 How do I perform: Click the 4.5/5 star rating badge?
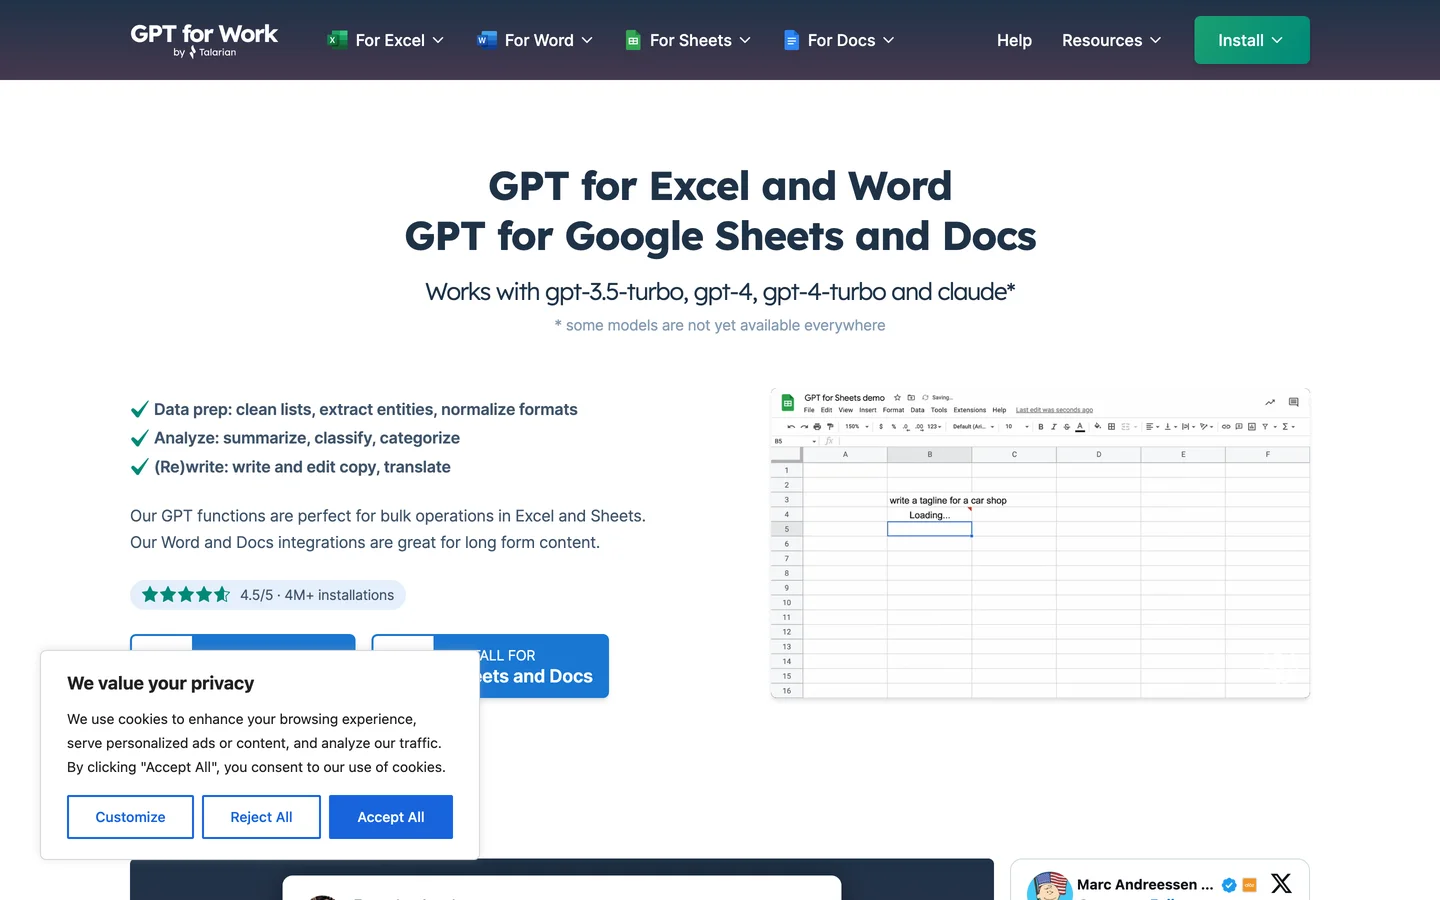click(x=267, y=595)
